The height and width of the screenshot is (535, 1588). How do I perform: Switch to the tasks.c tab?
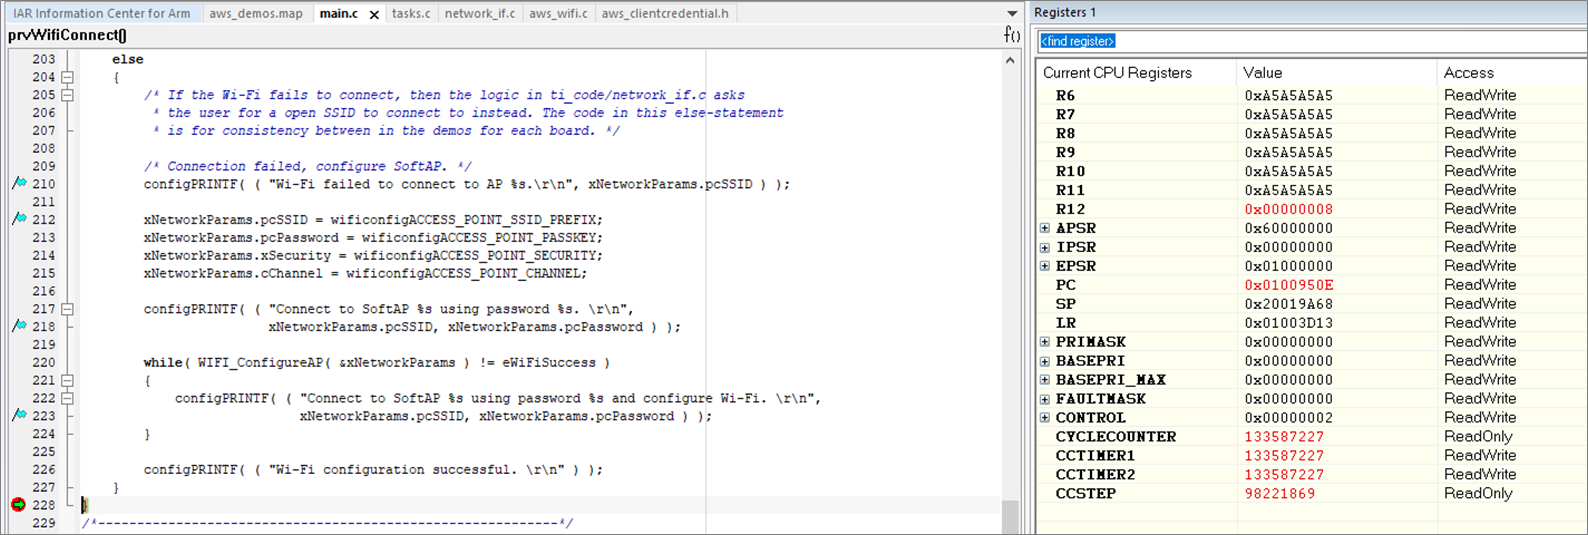click(411, 13)
